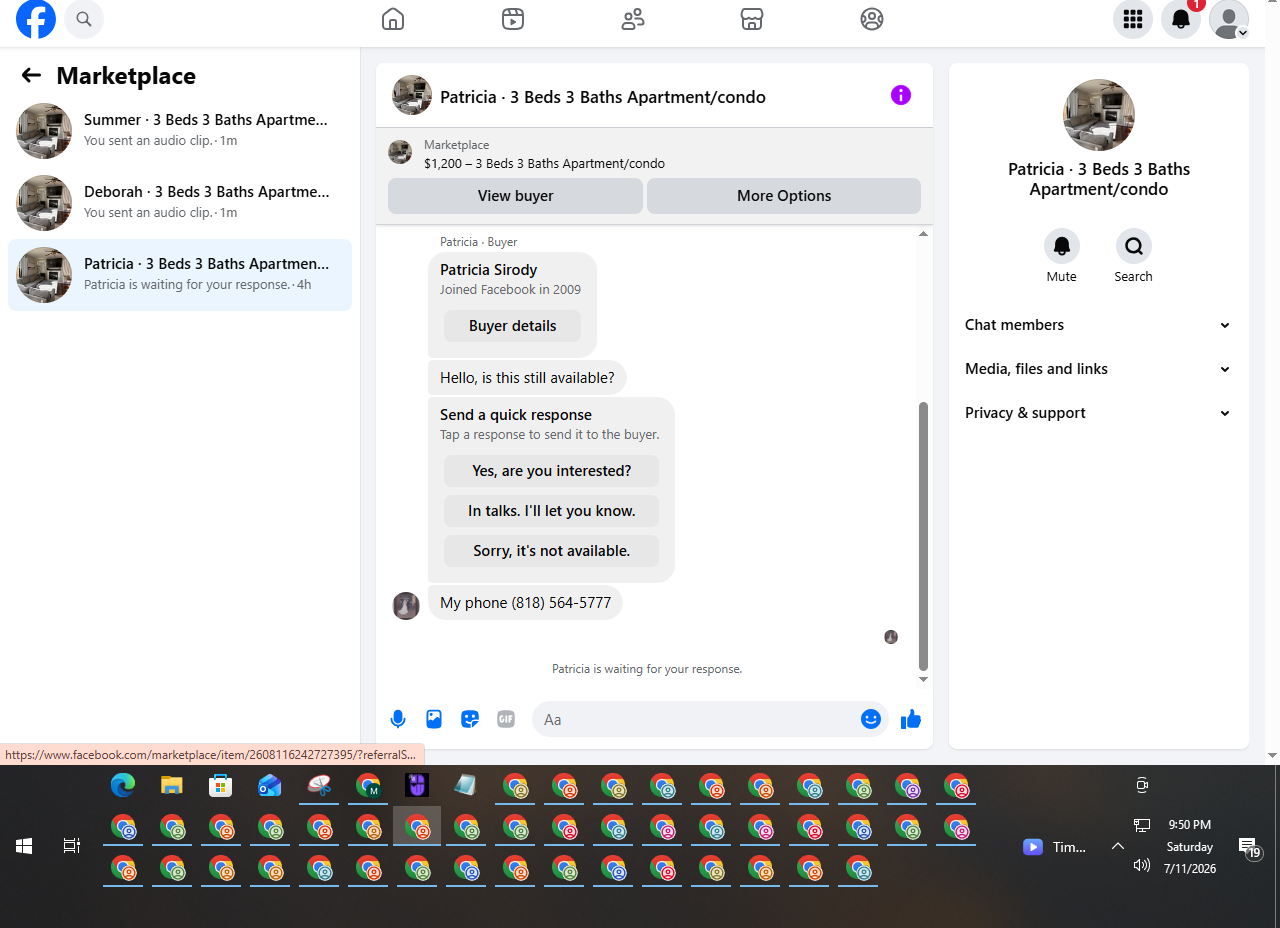The height and width of the screenshot is (928, 1280).
Task: Open the Summer conversation
Action: pos(180,131)
